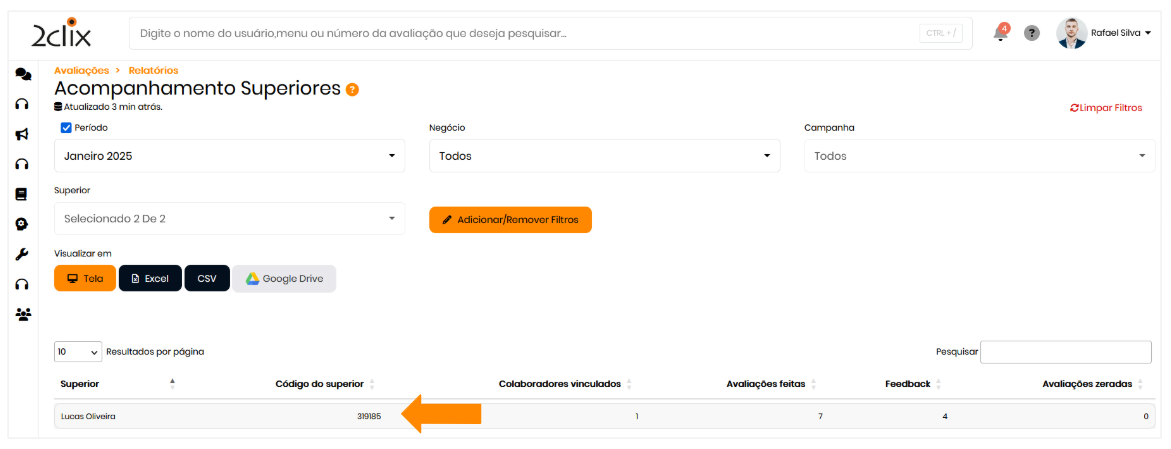Uncheck the Período checkbox
1171x449 pixels.
(66, 128)
